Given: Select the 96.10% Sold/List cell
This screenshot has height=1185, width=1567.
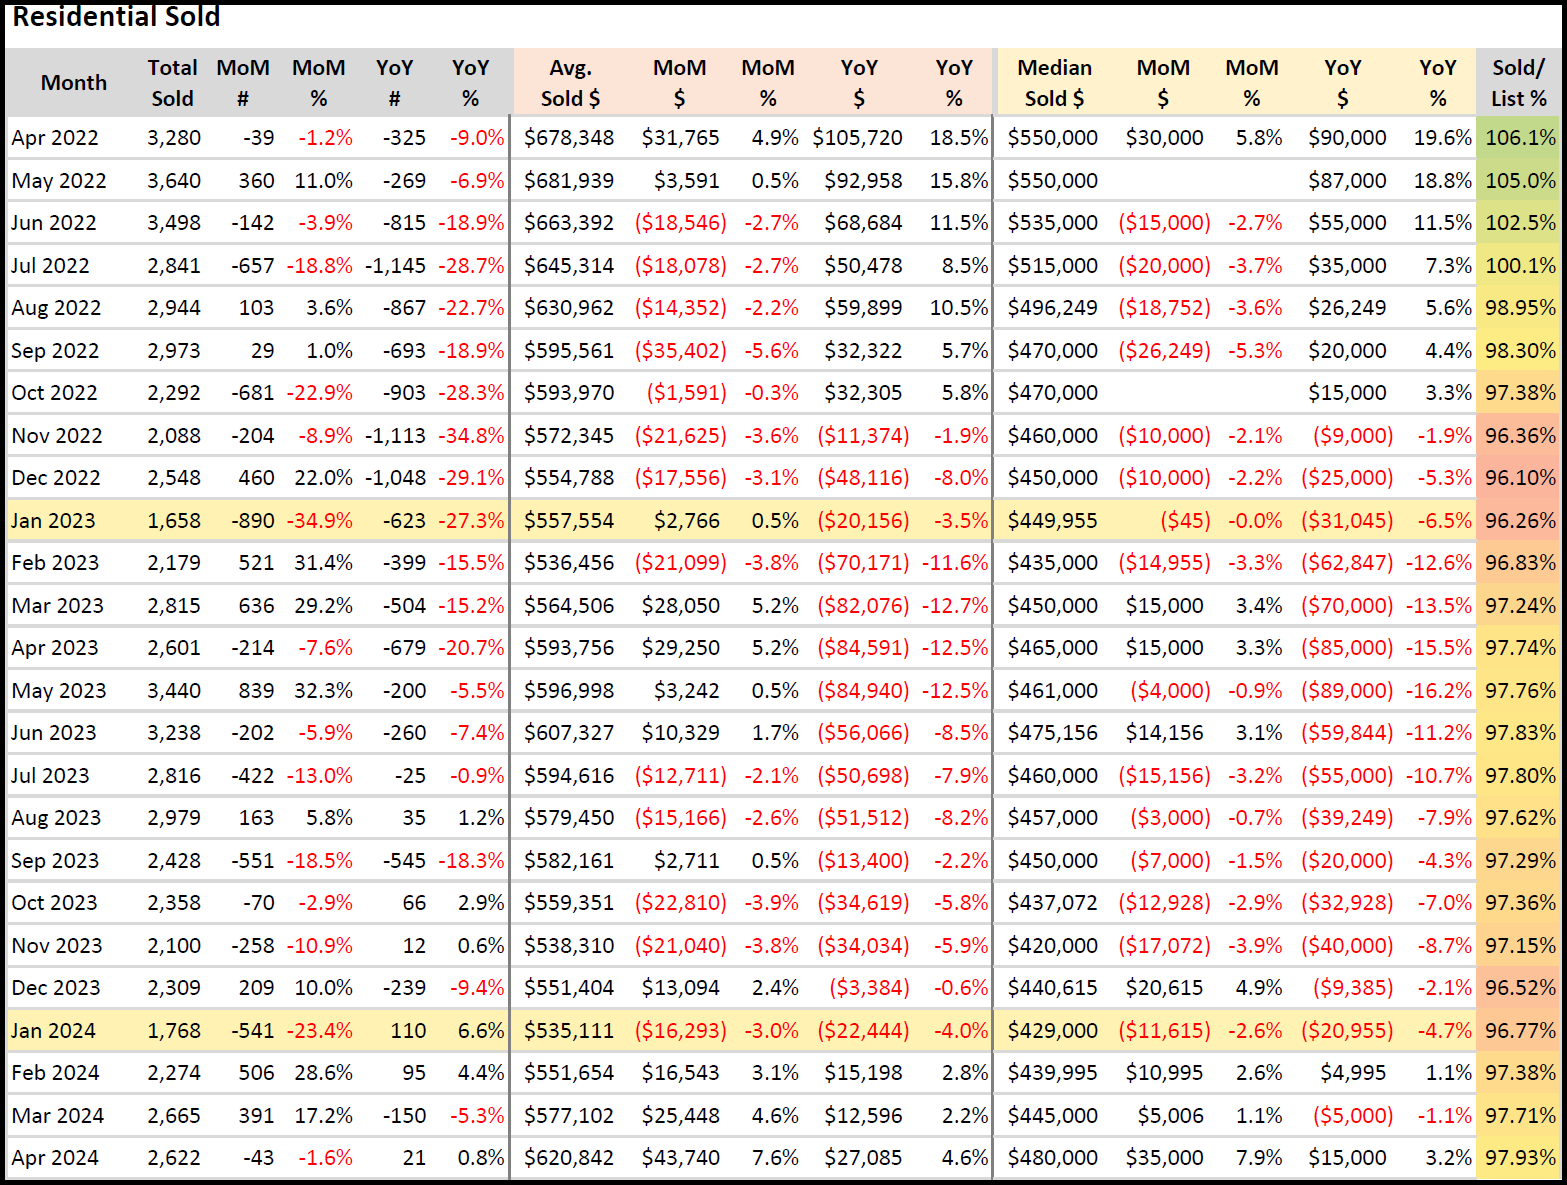Looking at the screenshot, I should pos(1520,478).
